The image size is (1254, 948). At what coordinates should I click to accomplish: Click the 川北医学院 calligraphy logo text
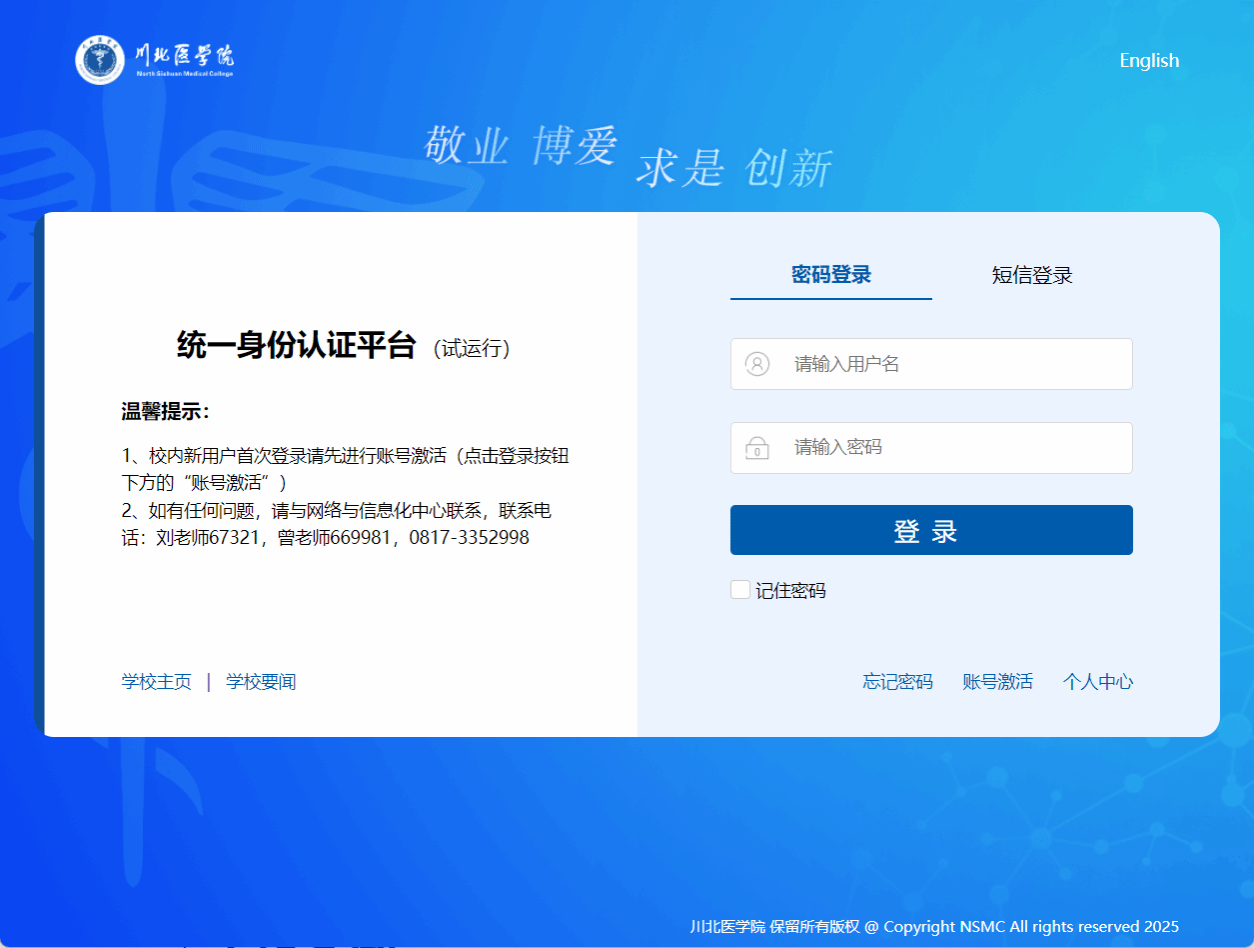185,56
